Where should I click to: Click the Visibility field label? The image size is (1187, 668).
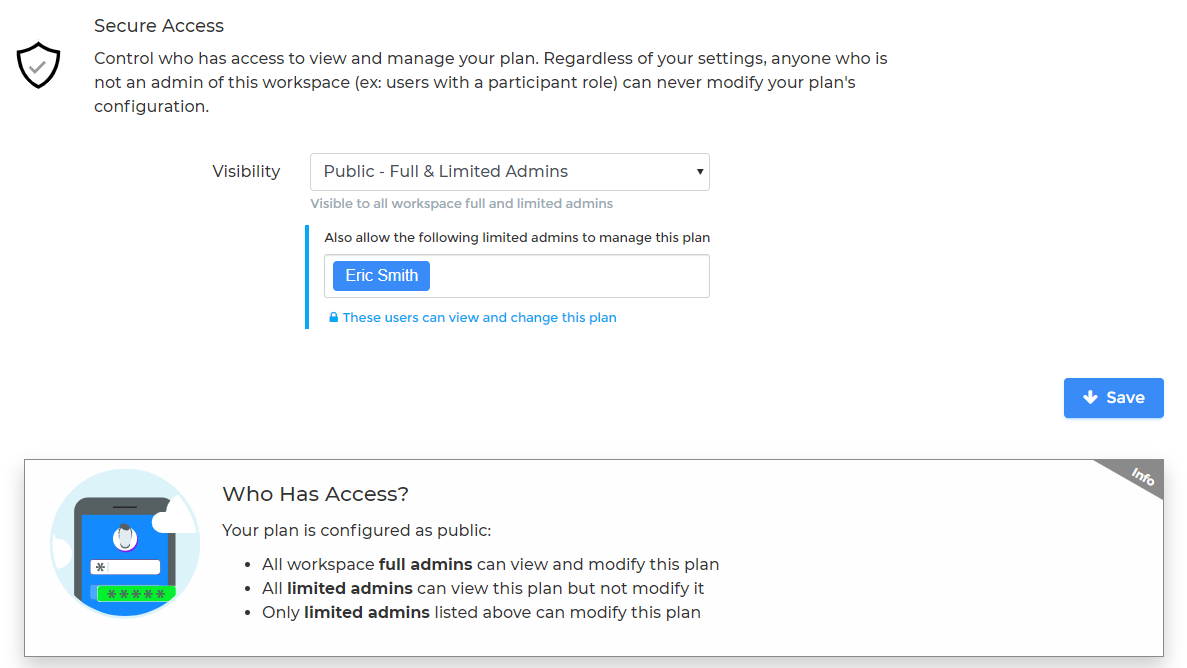pyautogui.click(x=246, y=172)
